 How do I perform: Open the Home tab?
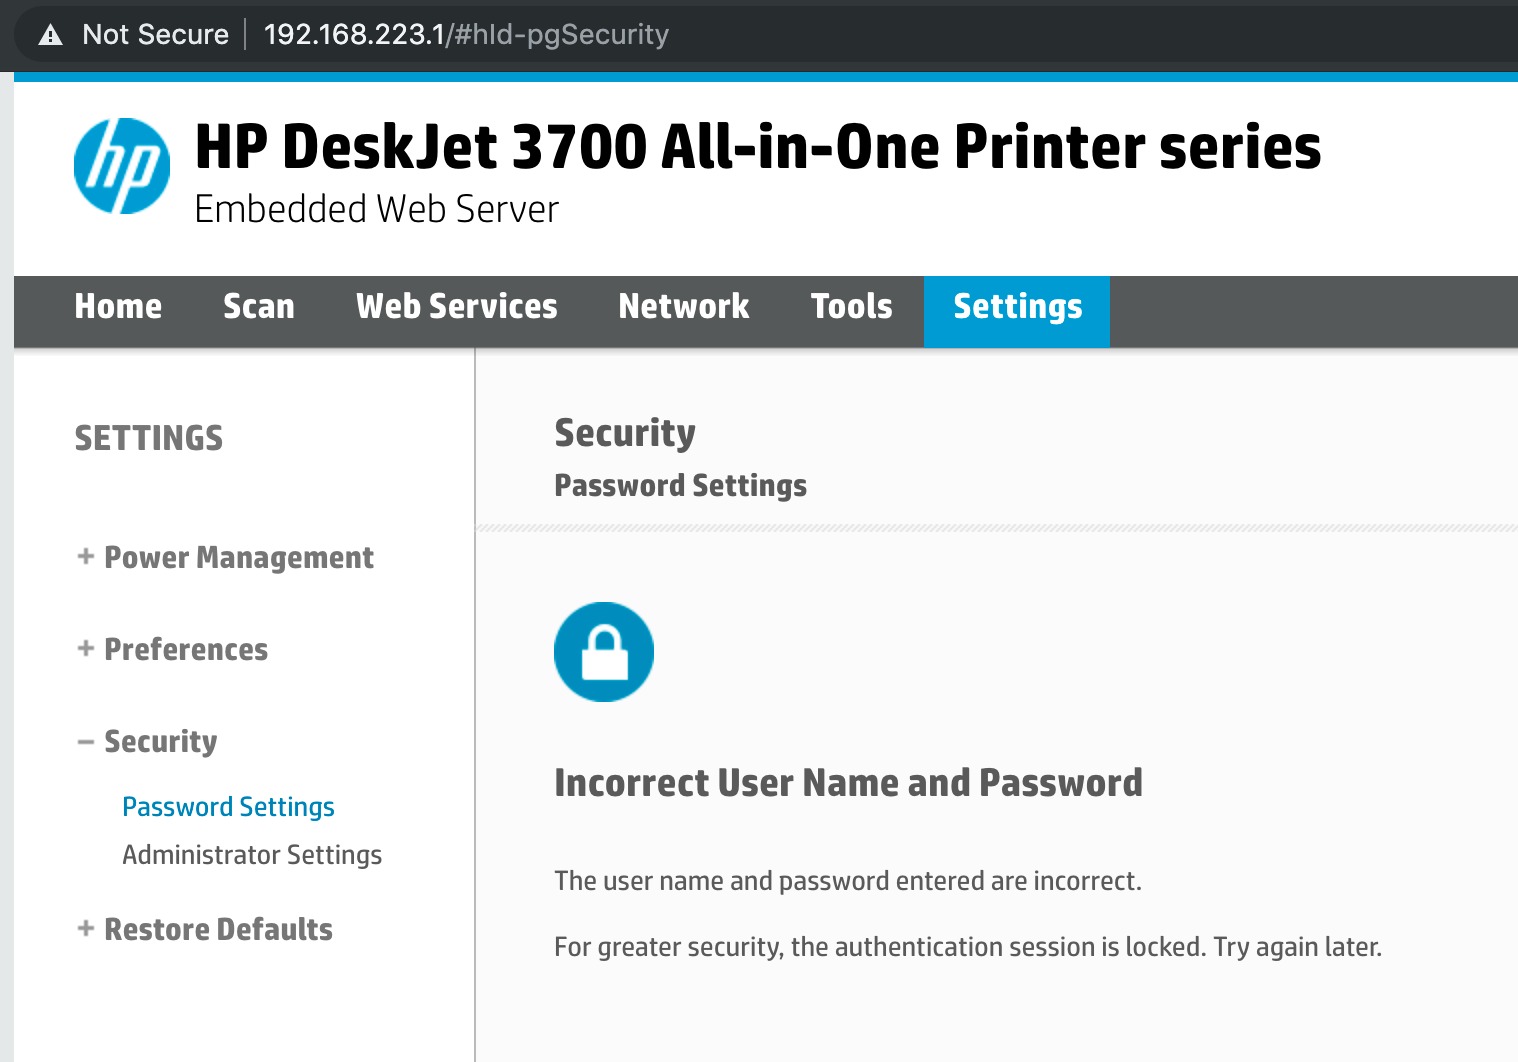click(x=118, y=306)
